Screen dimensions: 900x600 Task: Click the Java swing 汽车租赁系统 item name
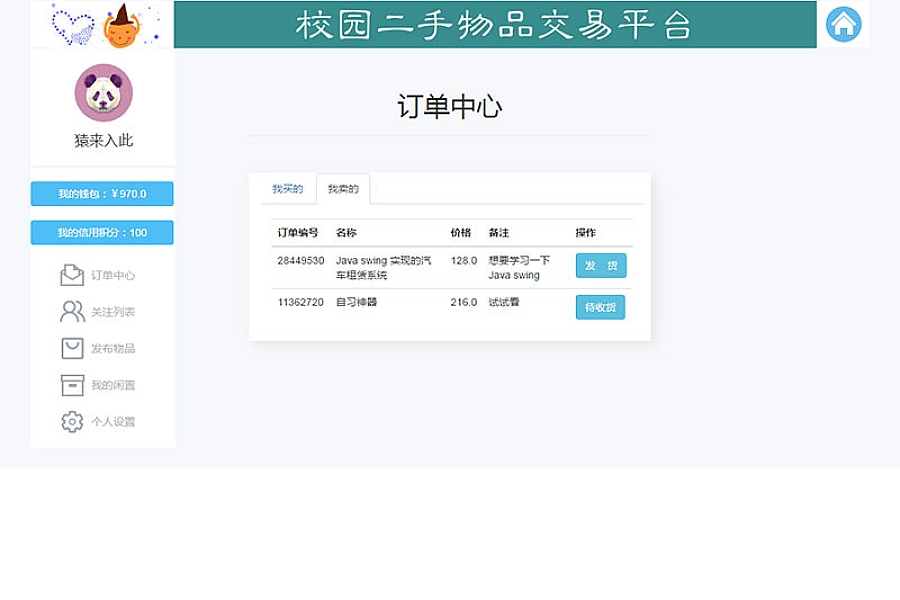click(x=383, y=268)
